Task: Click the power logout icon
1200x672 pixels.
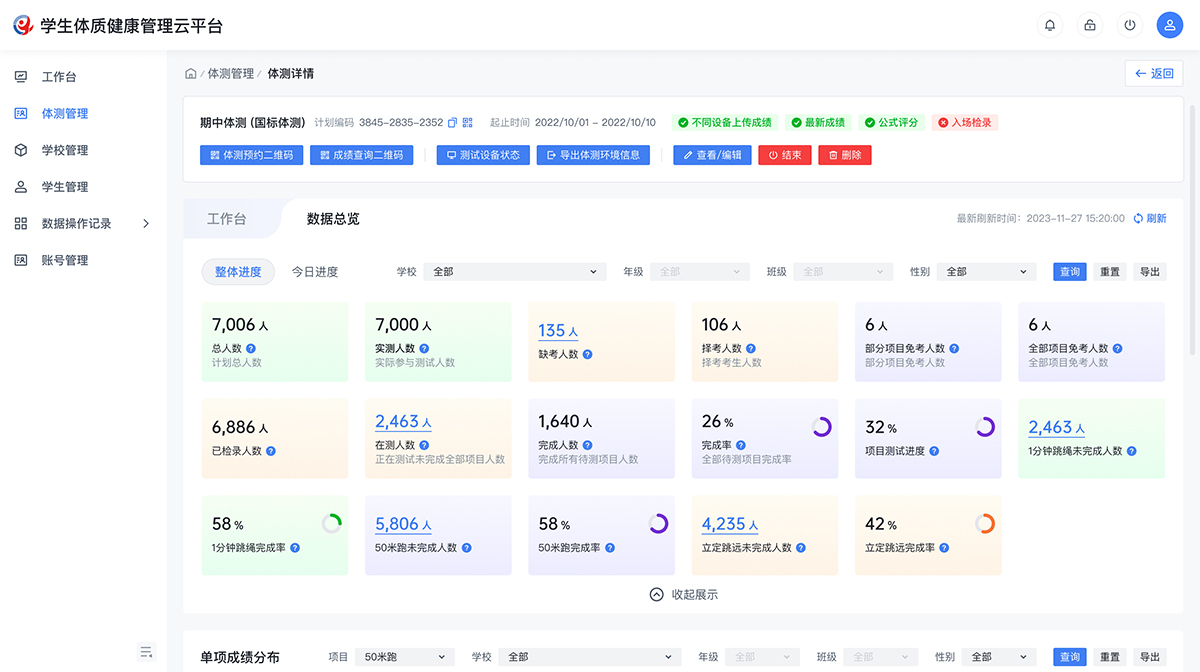Action: point(1130,26)
